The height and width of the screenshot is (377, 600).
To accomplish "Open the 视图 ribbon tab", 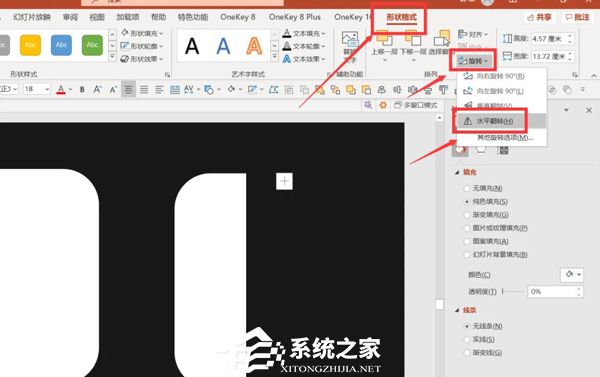I will [x=97, y=17].
